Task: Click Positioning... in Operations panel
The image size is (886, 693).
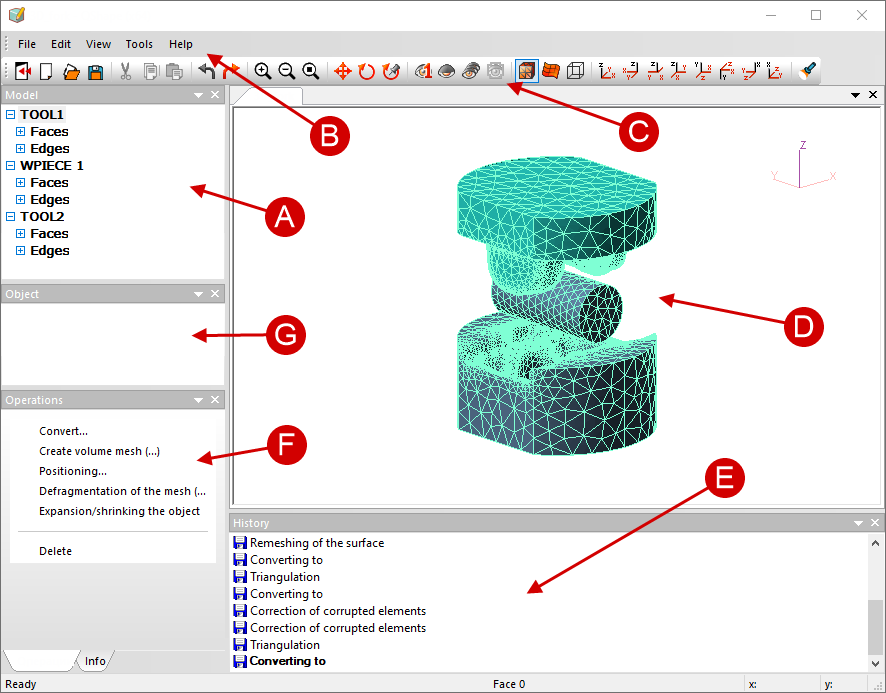Action: (x=72, y=471)
